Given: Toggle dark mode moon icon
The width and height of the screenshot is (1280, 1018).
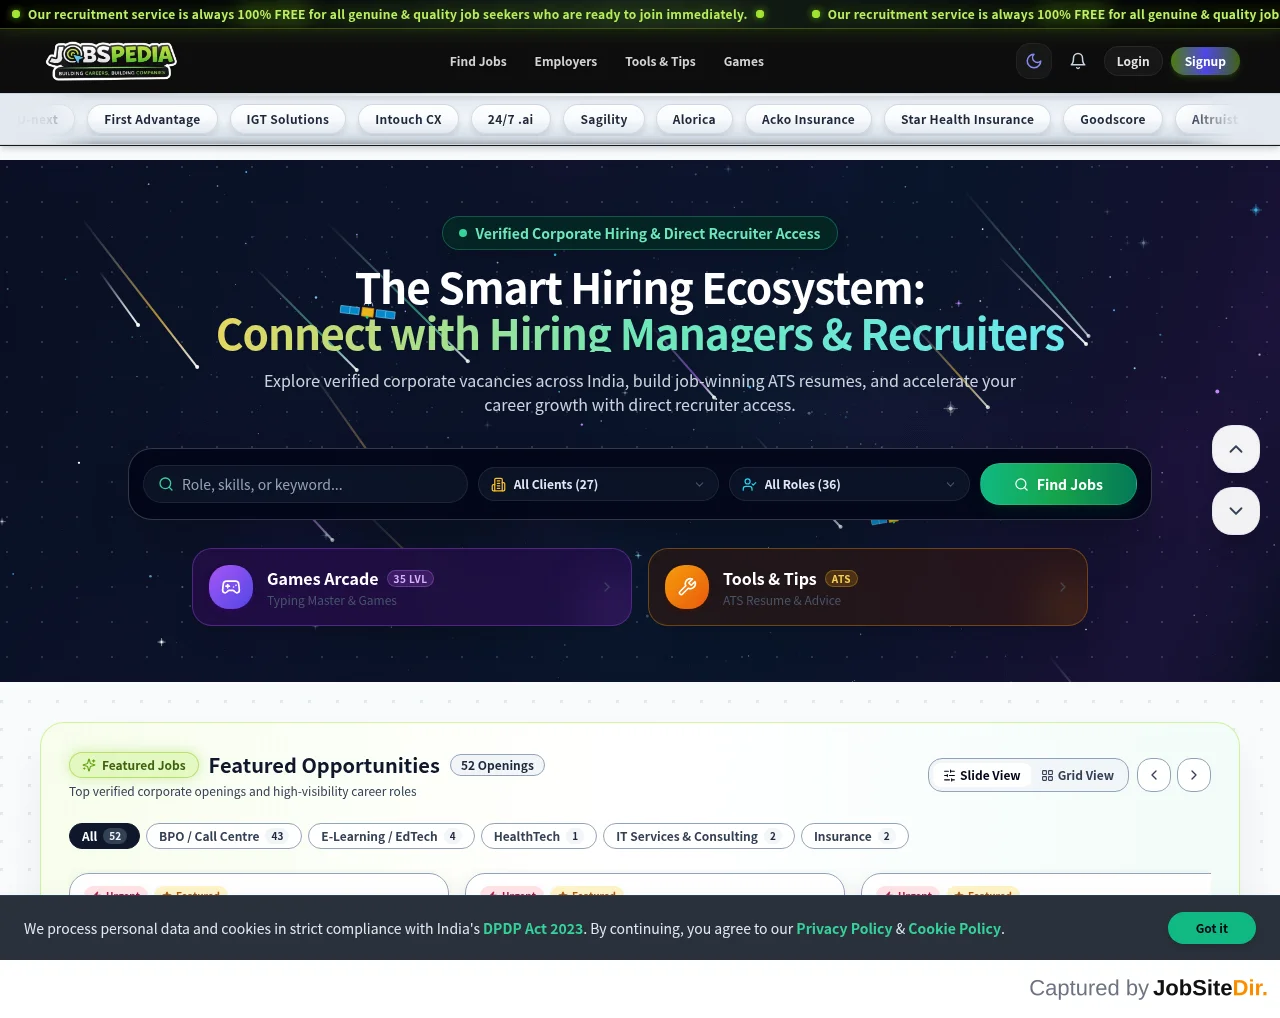Looking at the screenshot, I should 1034,61.
